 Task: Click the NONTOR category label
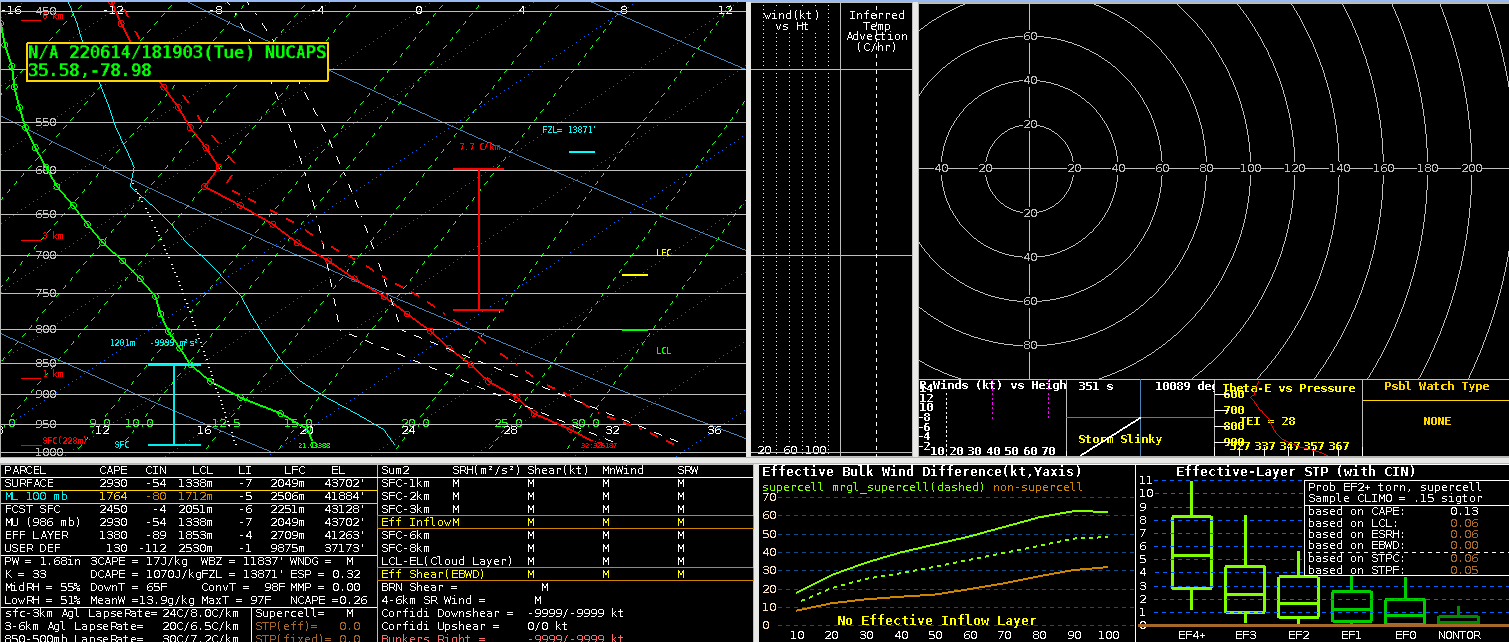[x=1459, y=634]
